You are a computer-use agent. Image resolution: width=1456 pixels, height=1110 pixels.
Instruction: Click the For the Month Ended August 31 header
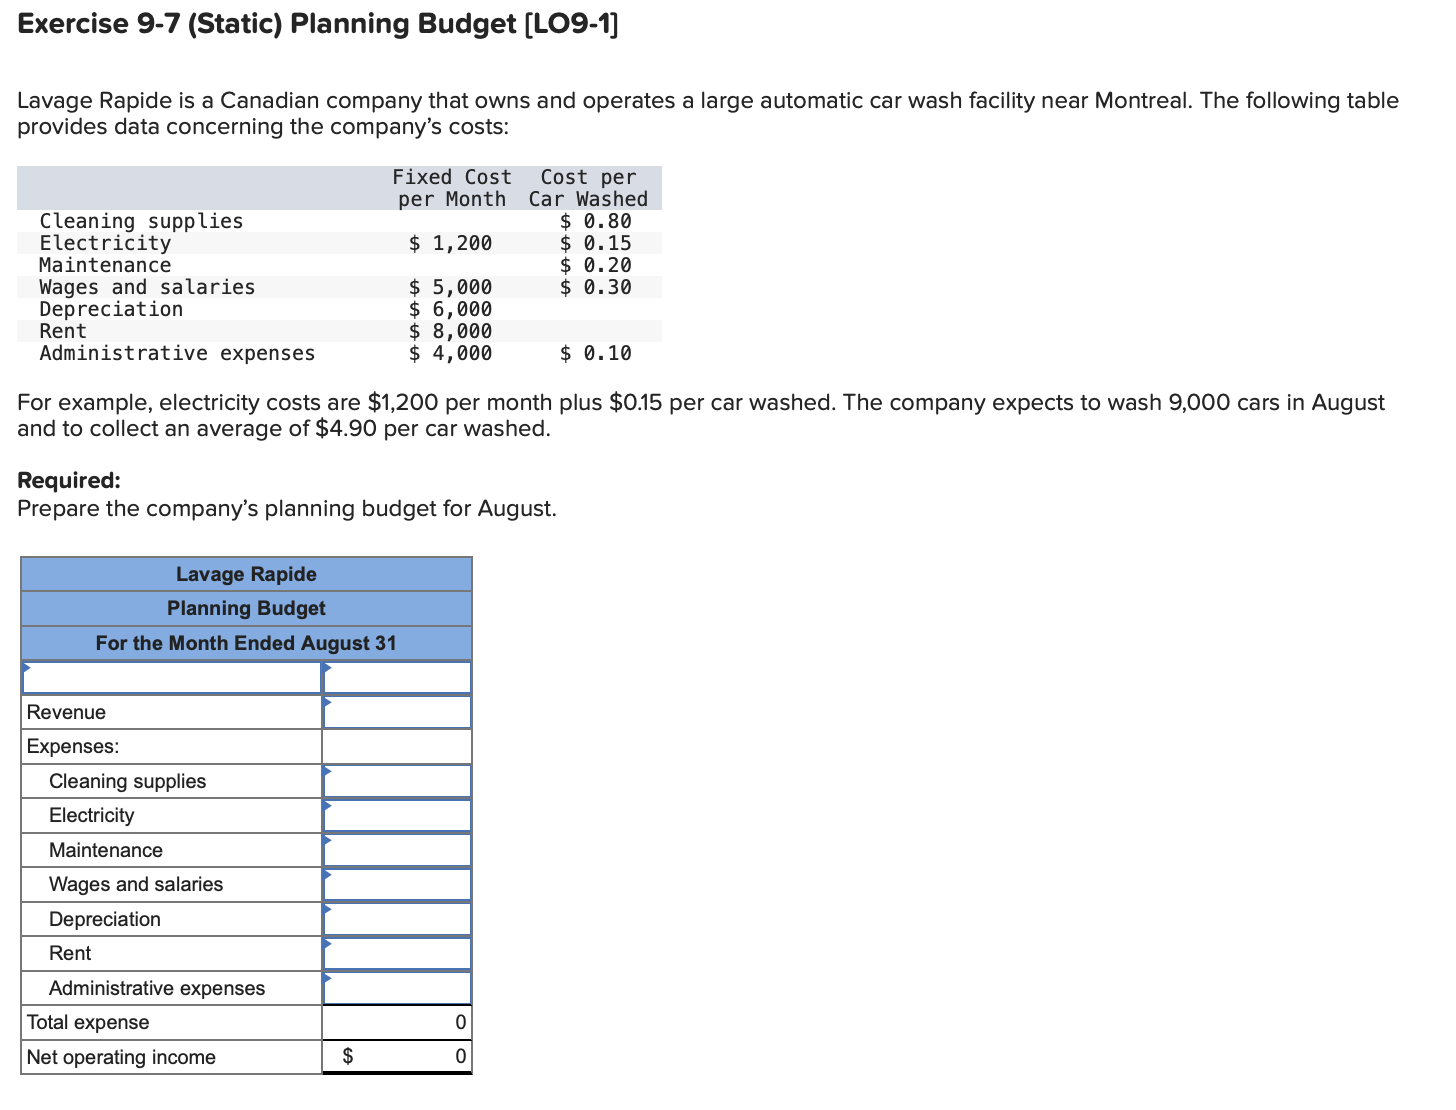(246, 643)
